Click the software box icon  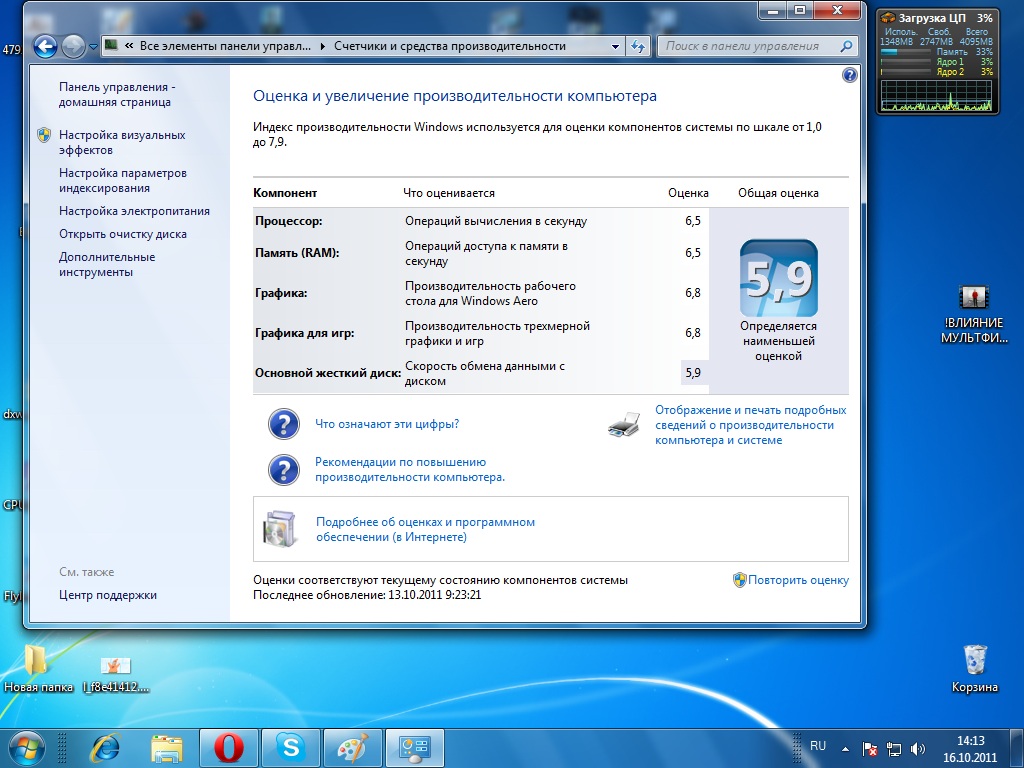(280, 529)
